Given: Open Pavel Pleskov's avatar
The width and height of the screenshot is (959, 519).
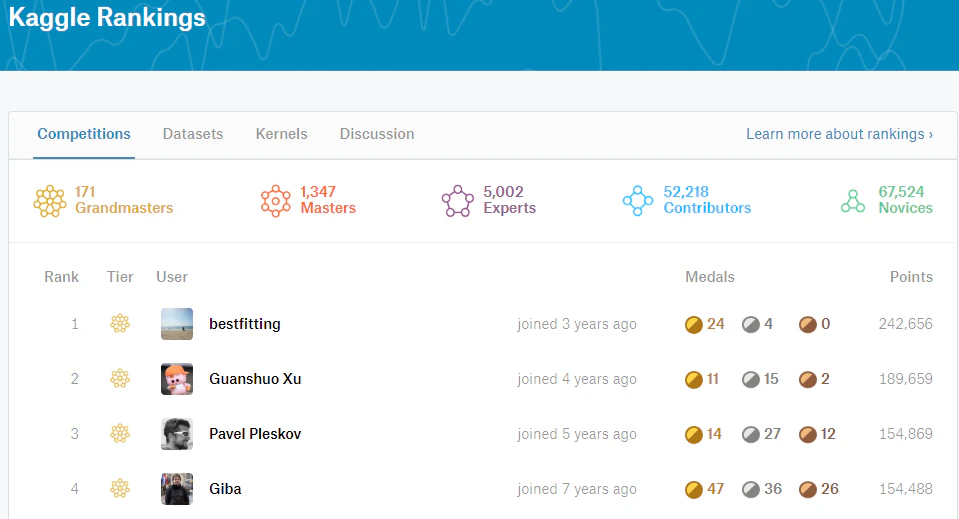Looking at the screenshot, I should coord(177,434).
